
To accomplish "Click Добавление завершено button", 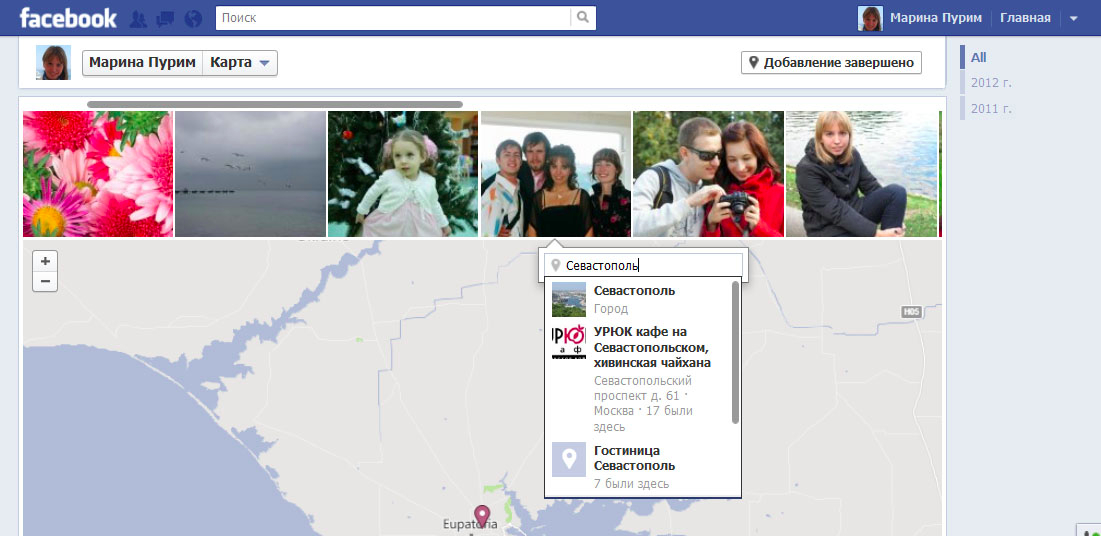I will point(831,63).
